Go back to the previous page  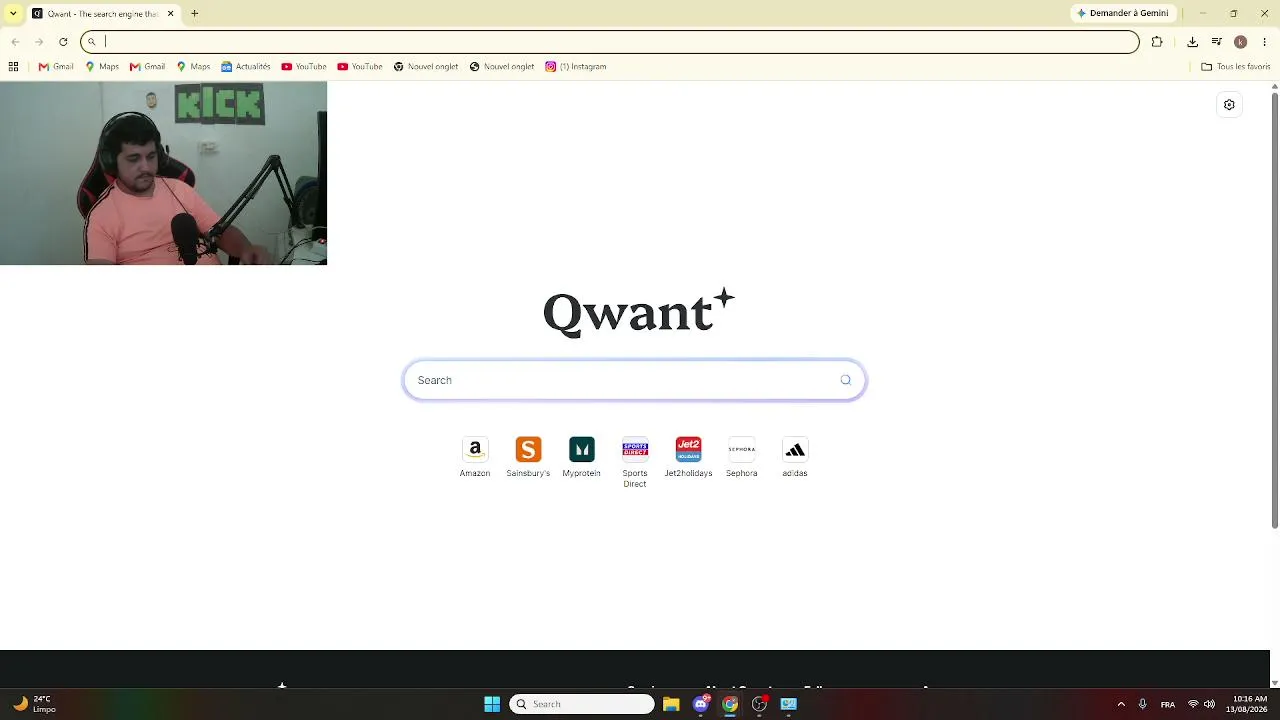15,42
